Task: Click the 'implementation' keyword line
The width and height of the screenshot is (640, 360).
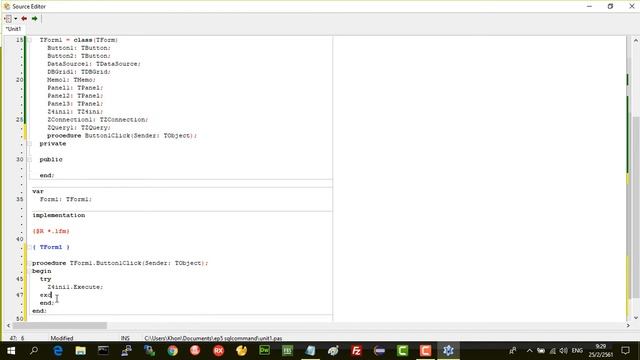Action: (59, 215)
